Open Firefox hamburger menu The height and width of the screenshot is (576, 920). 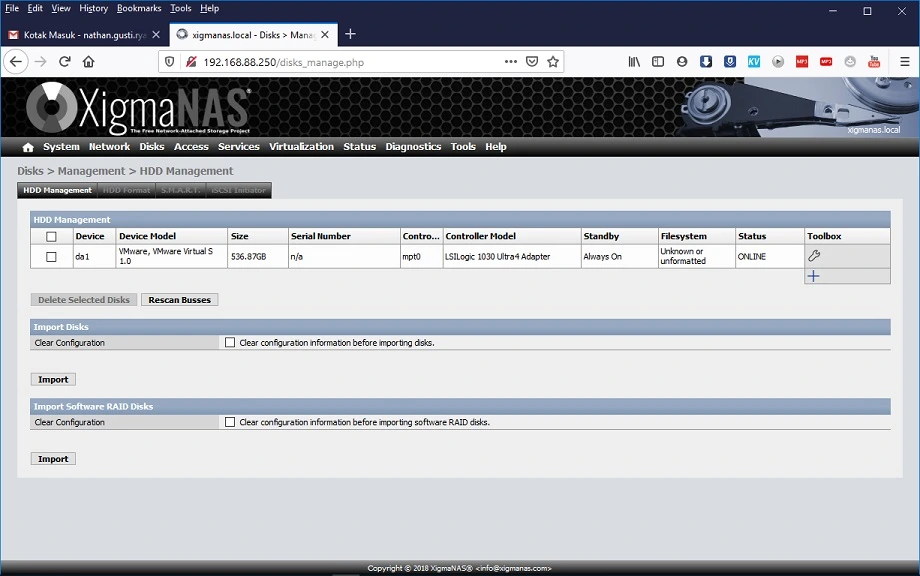[904, 62]
